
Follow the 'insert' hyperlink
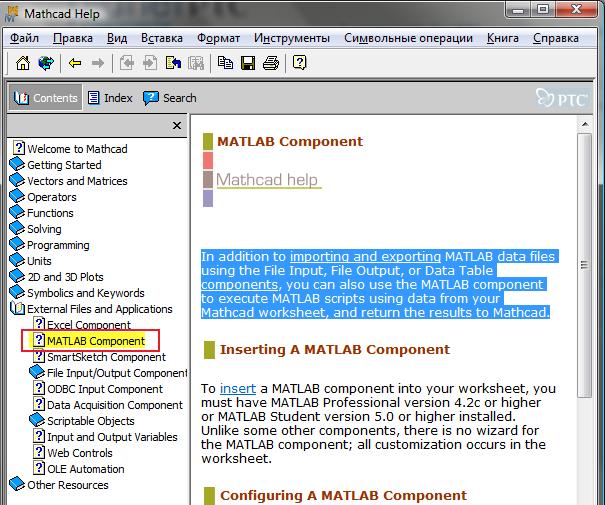(x=238, y=388)
